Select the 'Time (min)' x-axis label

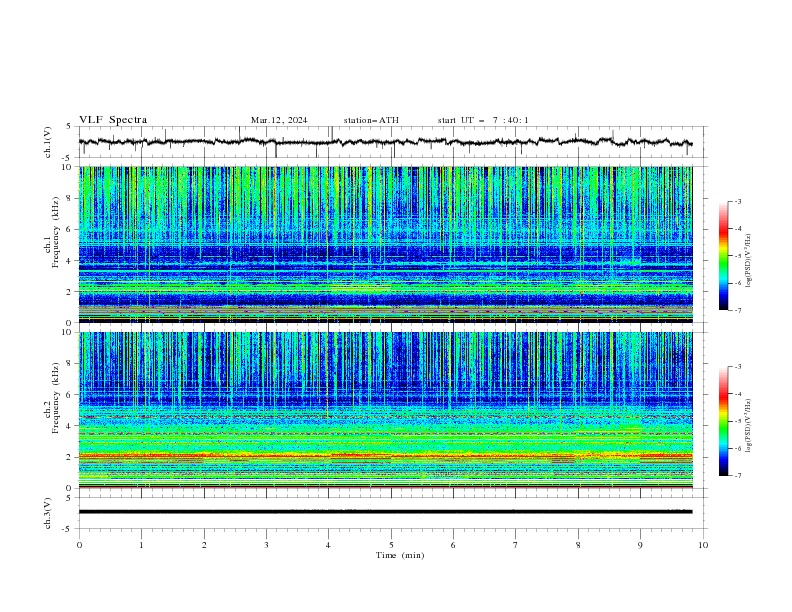click(x=400, y=555)
